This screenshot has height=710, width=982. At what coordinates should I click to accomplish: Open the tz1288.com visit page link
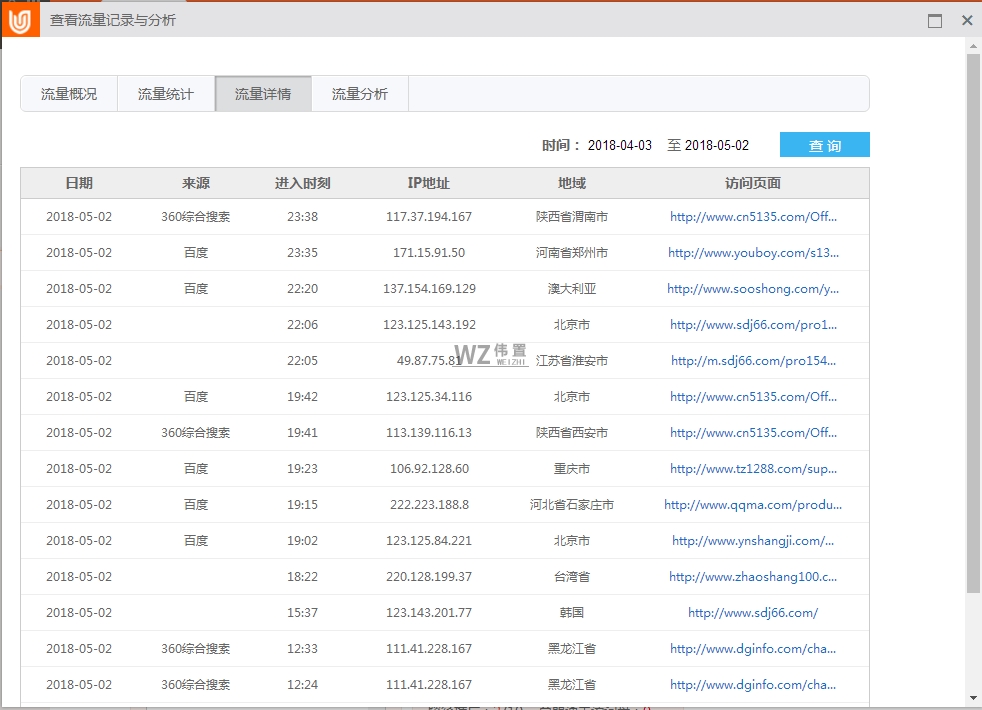(x=752, y=468)
